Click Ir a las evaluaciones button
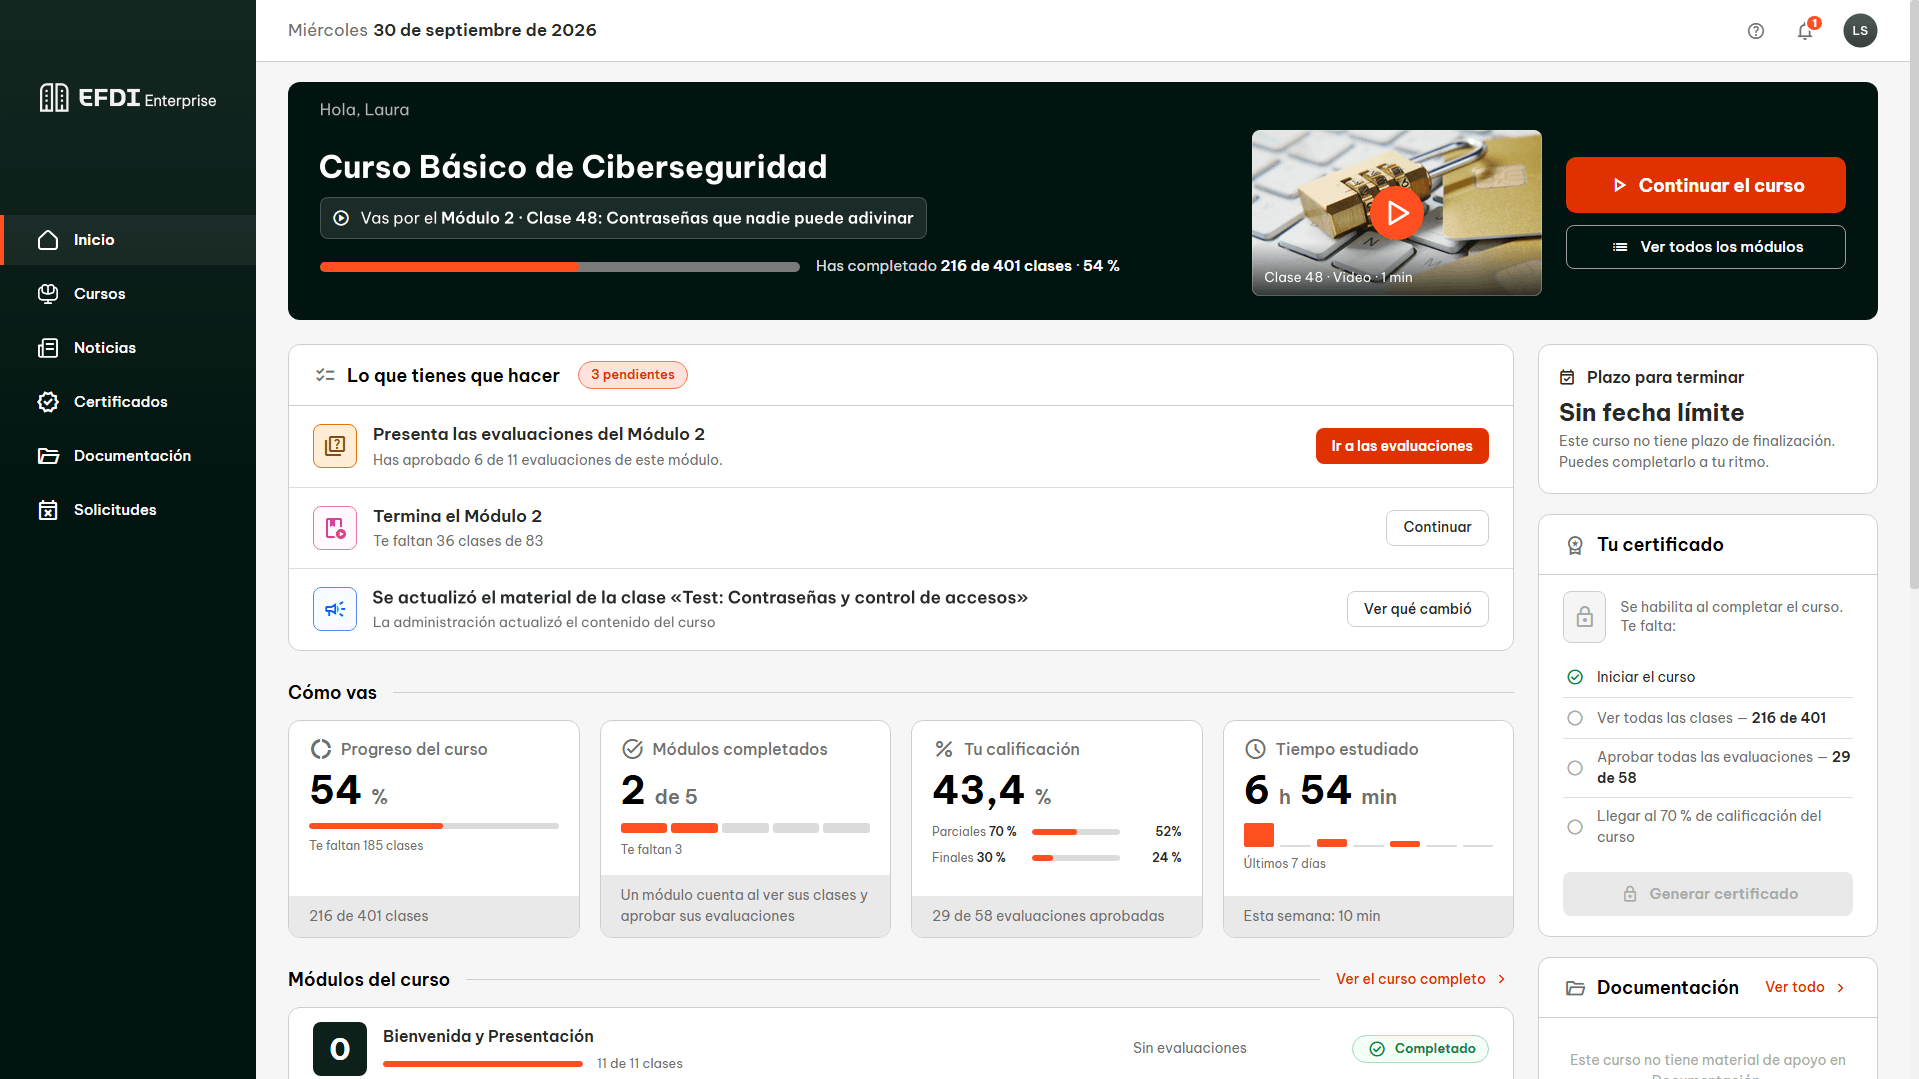Viewport: 1919px width, 1079px height. click(x=1401, y=446)
